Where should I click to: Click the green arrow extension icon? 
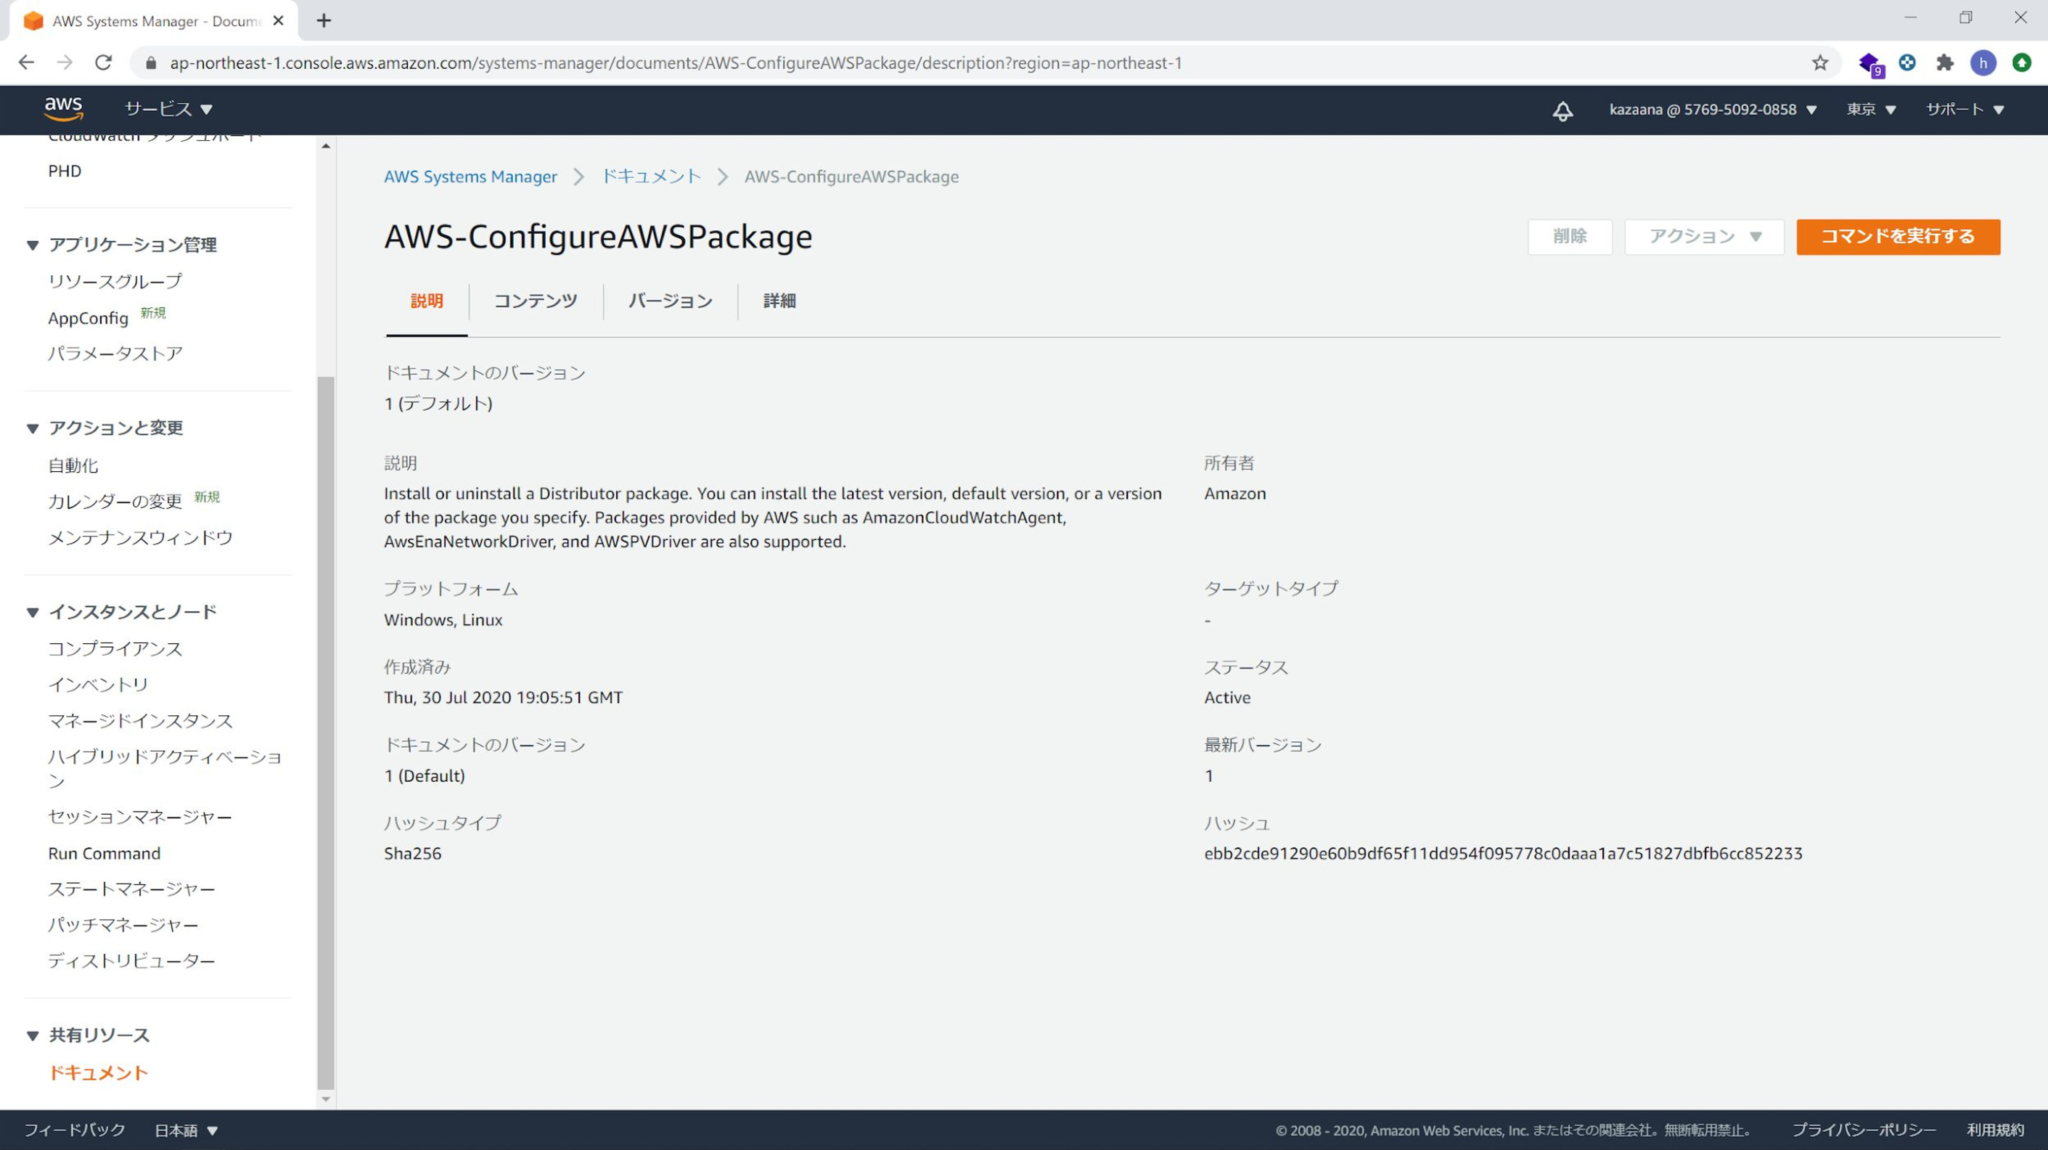2022,62
